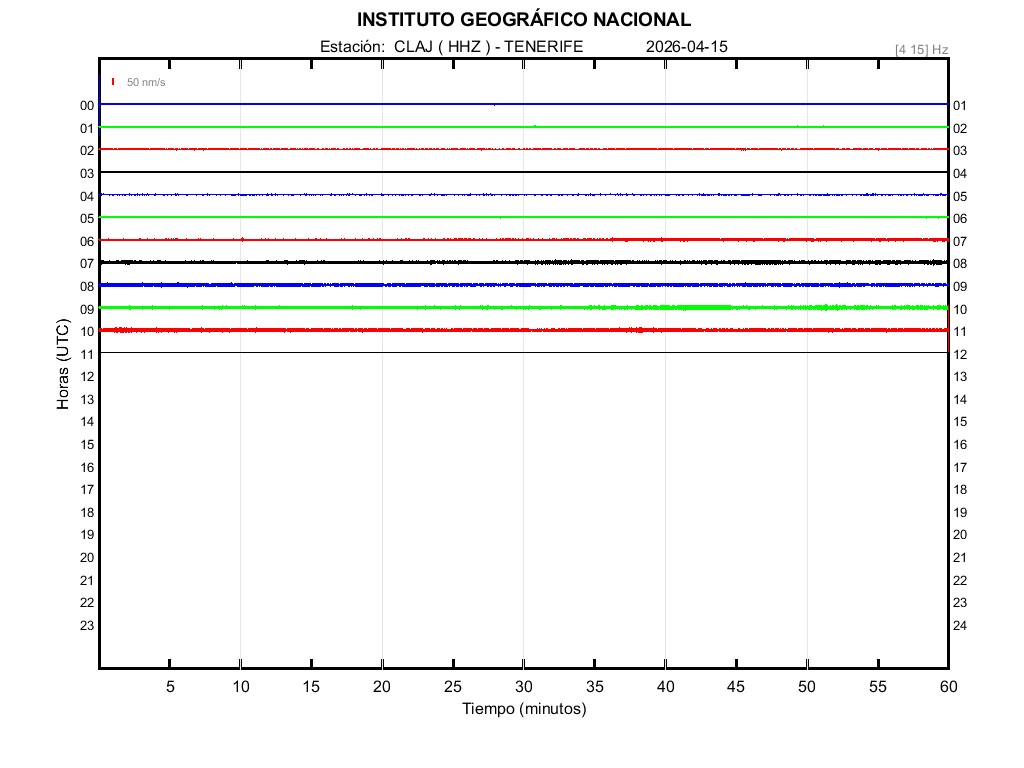
Task: Click the 50 nm/s scale text
Action: point(146,82)
